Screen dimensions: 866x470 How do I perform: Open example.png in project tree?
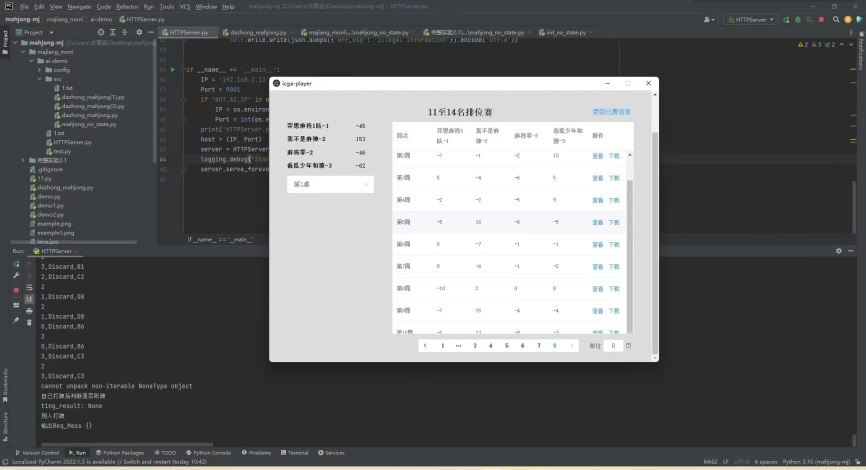[x=50, y=224]
